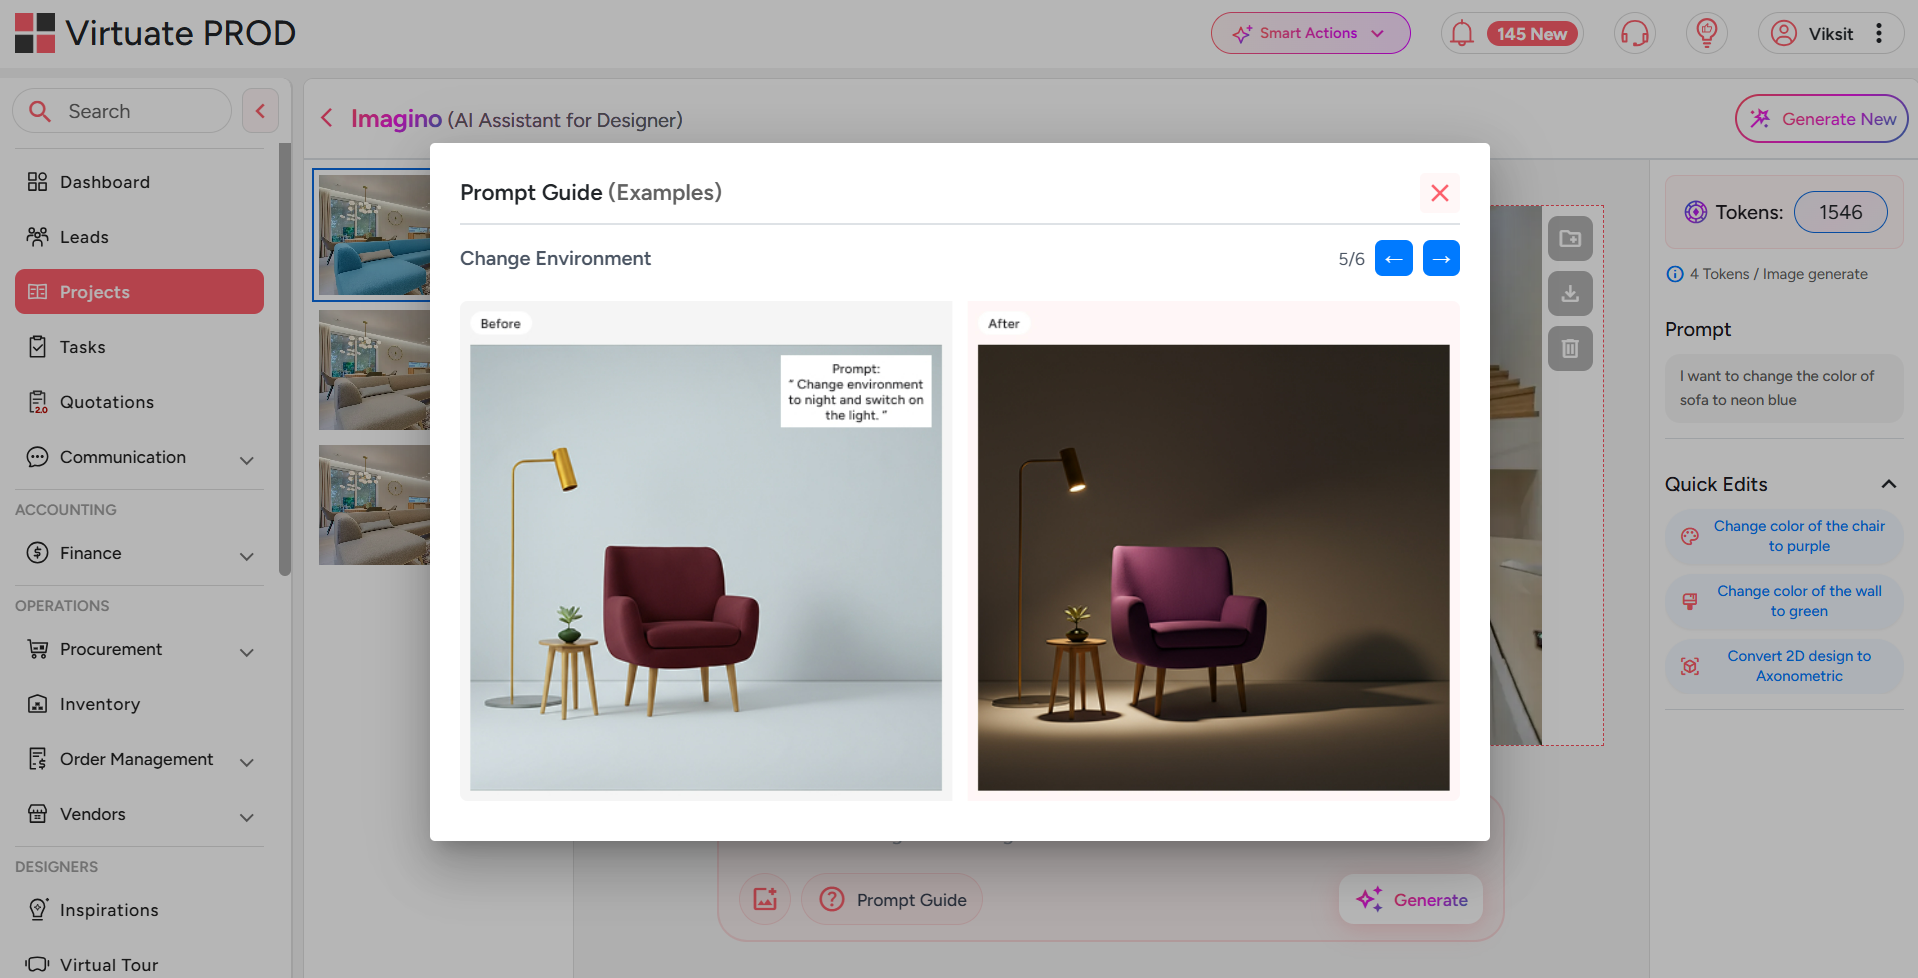Click the Generate New button
The image size is (1918, 978).
[1821, 118]
